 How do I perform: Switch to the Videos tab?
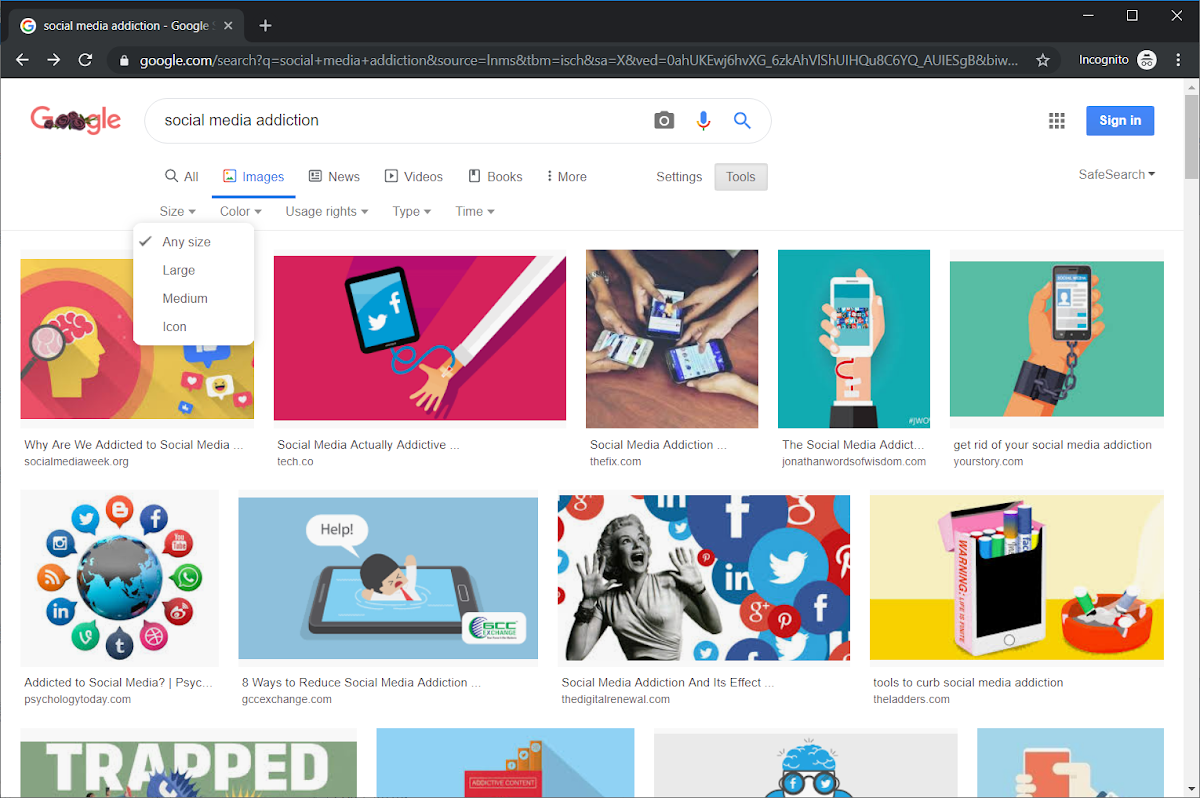click(413, 176)
